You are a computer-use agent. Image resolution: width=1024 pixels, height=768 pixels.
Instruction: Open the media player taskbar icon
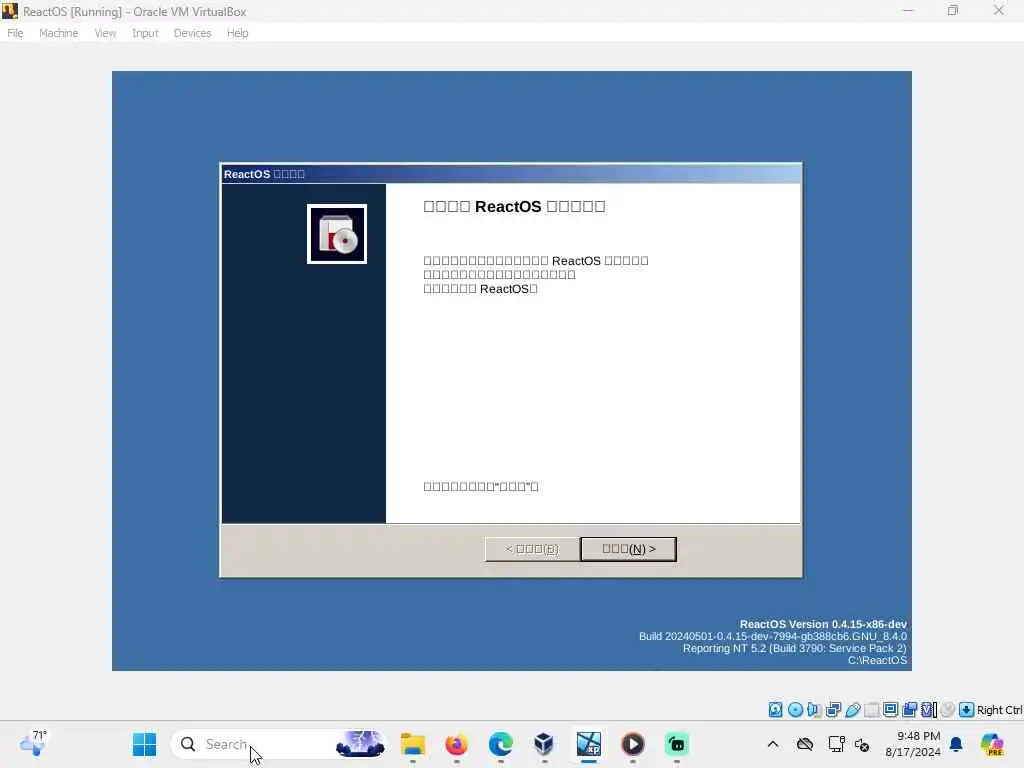(x=632, y=744)
